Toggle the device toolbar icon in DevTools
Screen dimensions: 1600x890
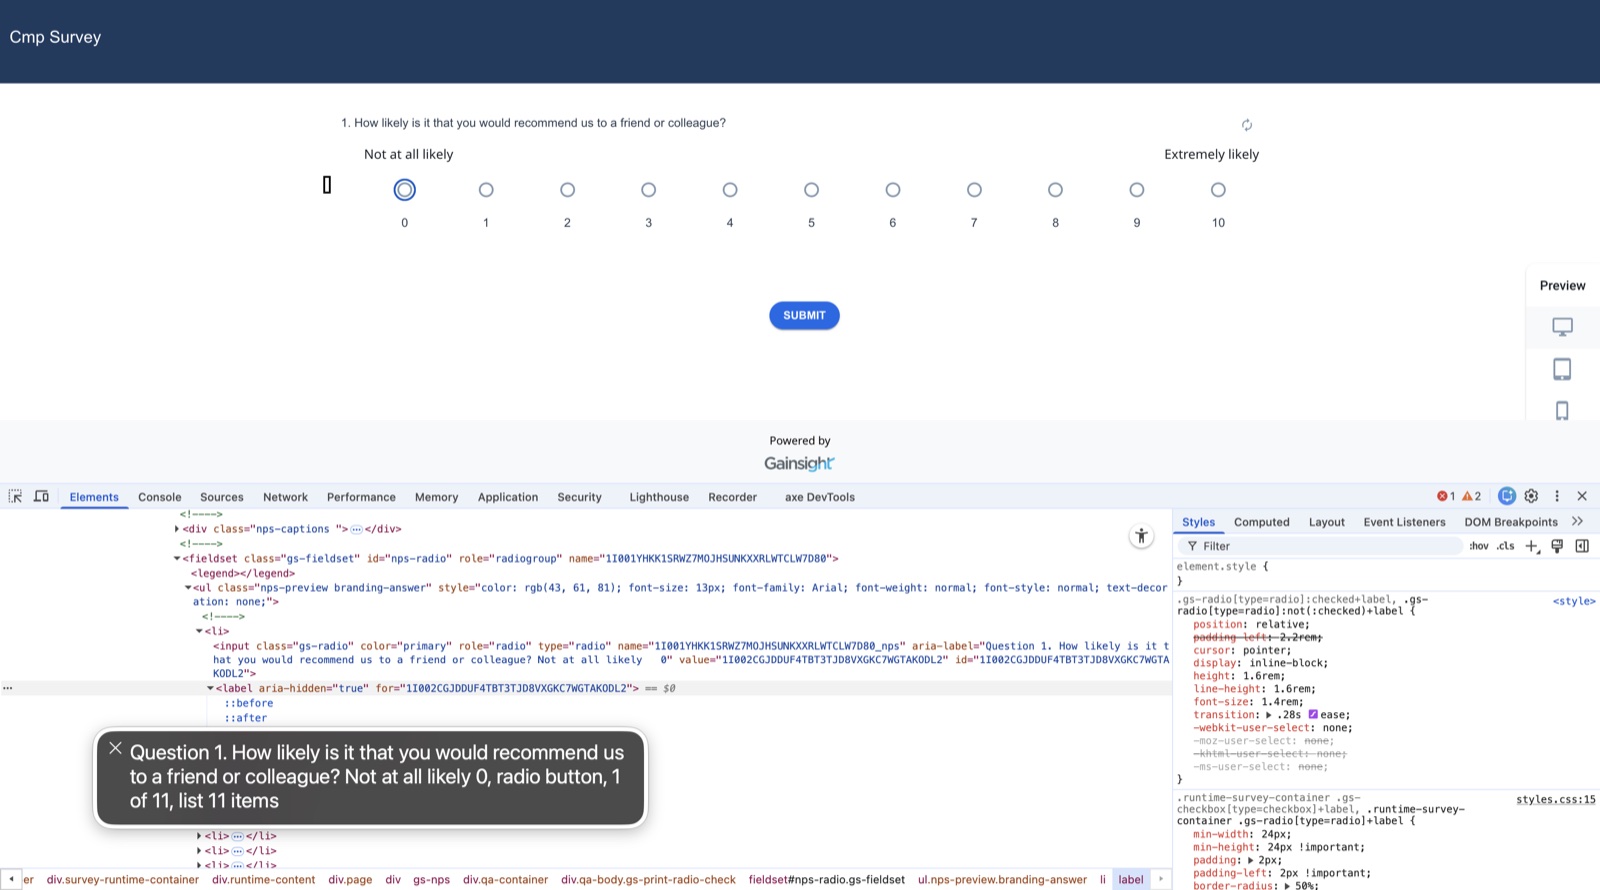41,496
